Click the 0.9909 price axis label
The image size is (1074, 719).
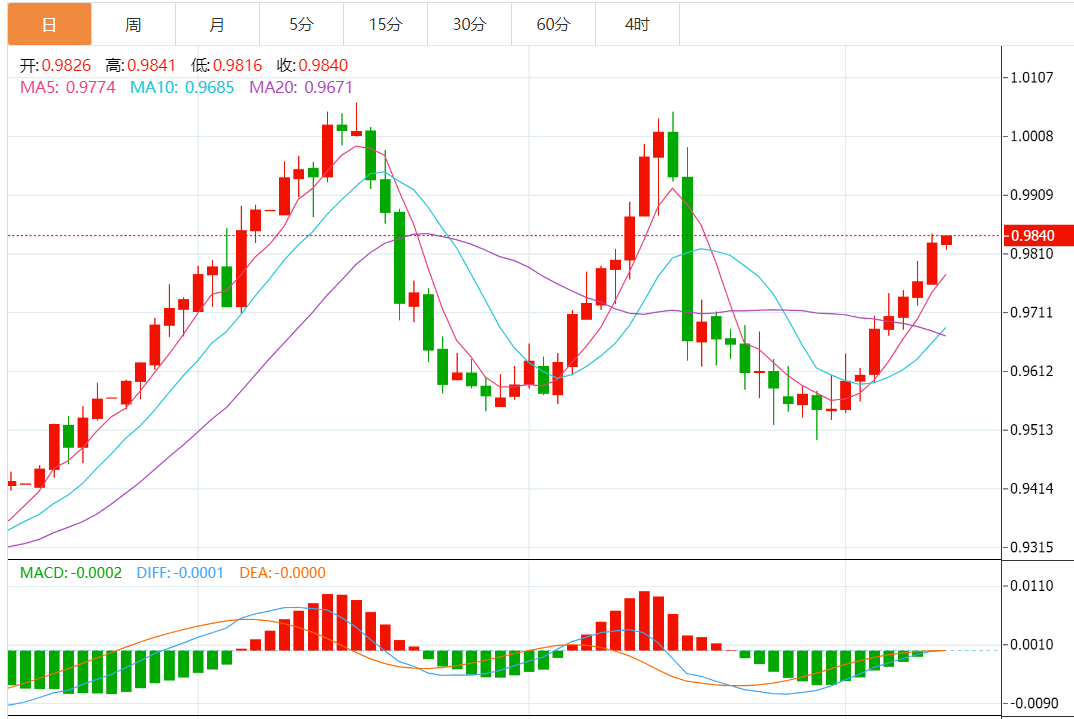(1032, 195)
